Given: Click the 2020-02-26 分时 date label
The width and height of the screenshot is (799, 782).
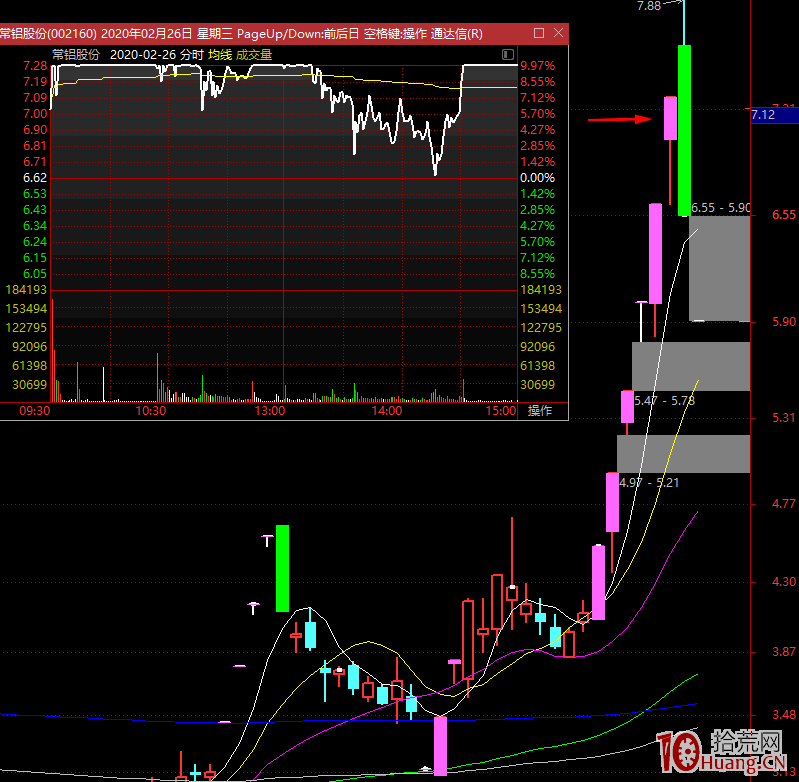Looking at the screenshot, I should tap(157, 55).
